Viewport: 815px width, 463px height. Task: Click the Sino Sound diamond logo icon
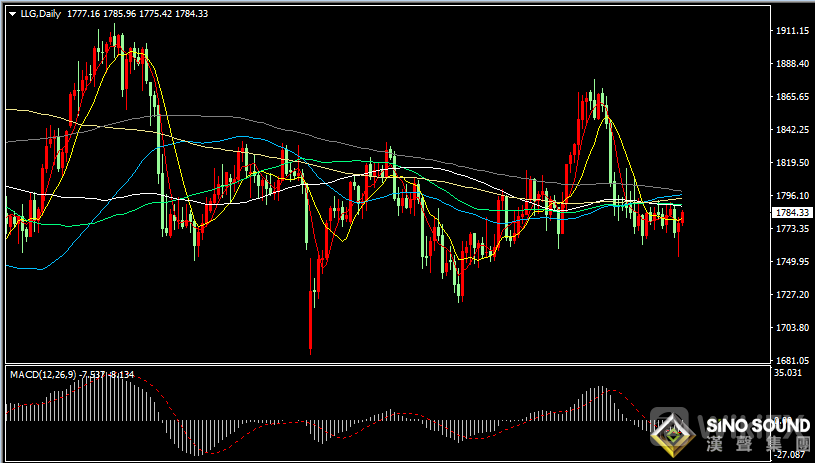pos(675,432)
